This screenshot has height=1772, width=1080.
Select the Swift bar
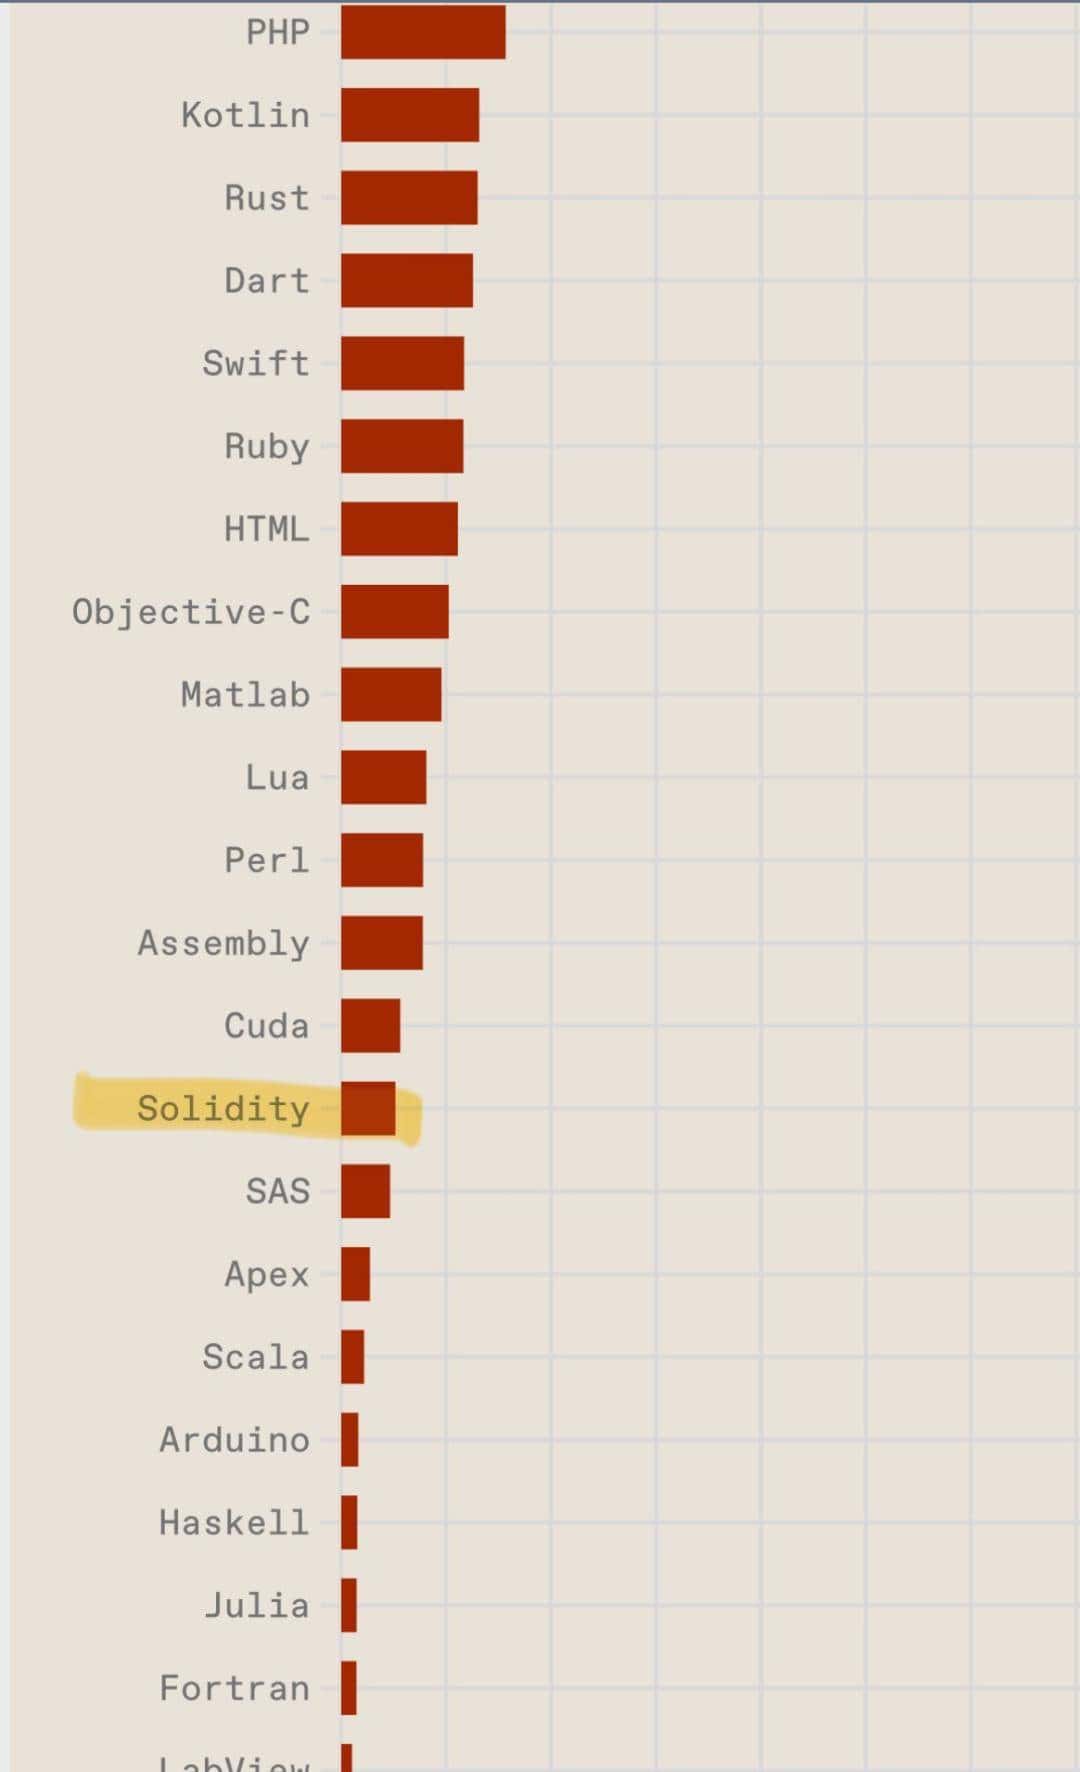pyautogui.click(x=402, y=363)
